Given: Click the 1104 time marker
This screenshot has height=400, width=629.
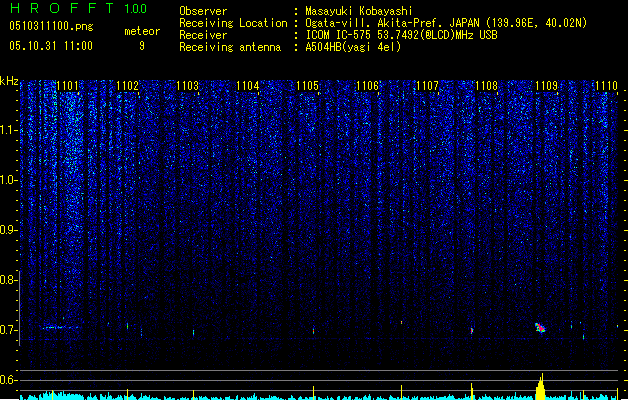Looking at the screenshot, I should coord(248,86).
